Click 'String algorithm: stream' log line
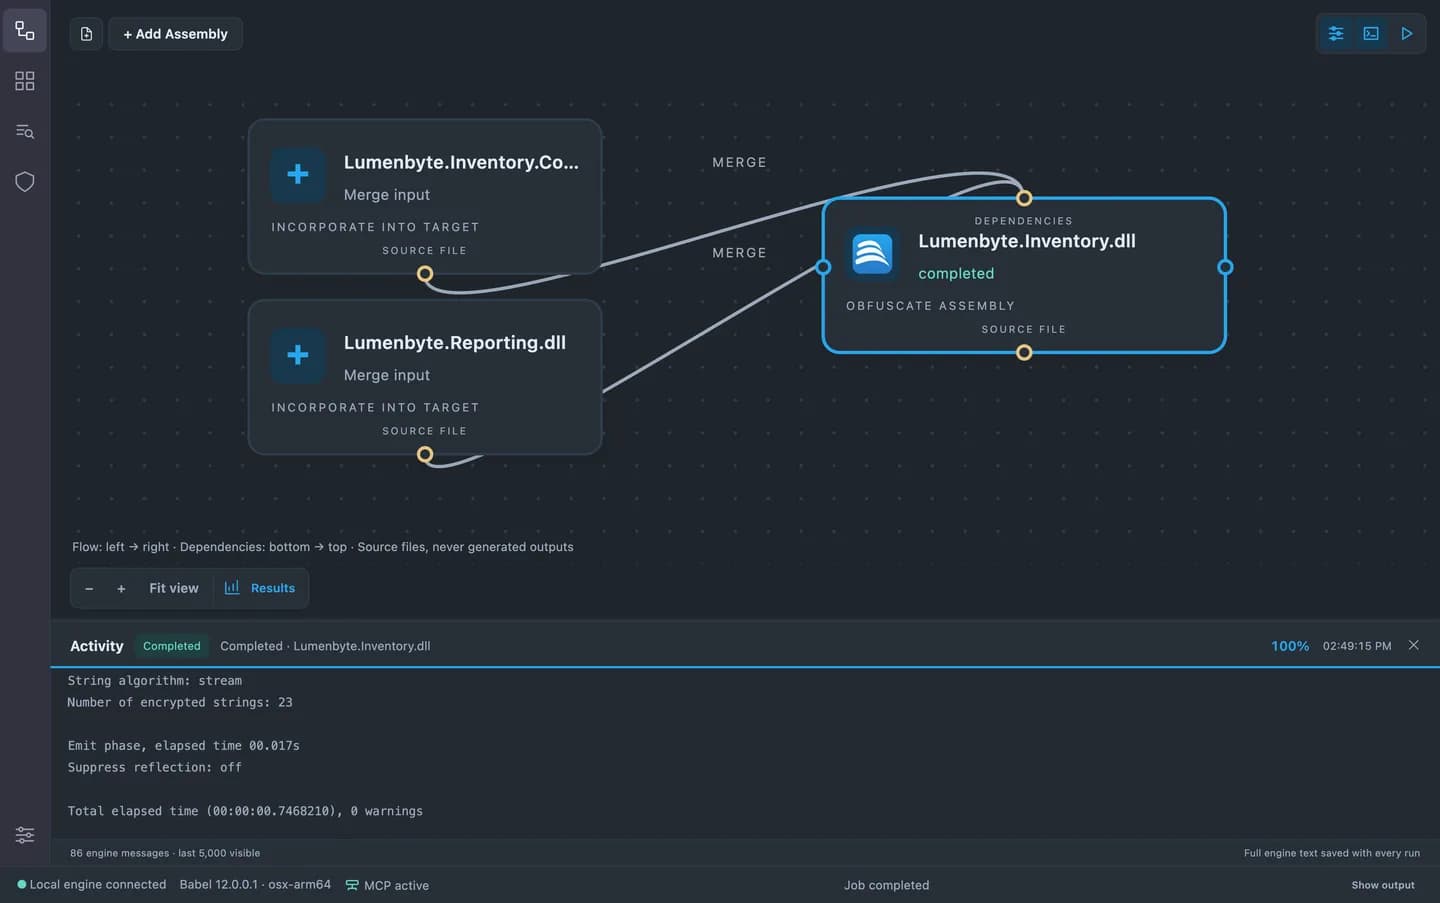 click(x=155, y=680)
